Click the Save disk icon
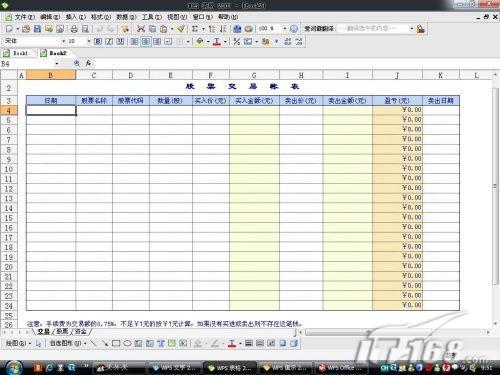Image resolution: width=500 pixels, height=375 pixels. (x=37, y=29)
